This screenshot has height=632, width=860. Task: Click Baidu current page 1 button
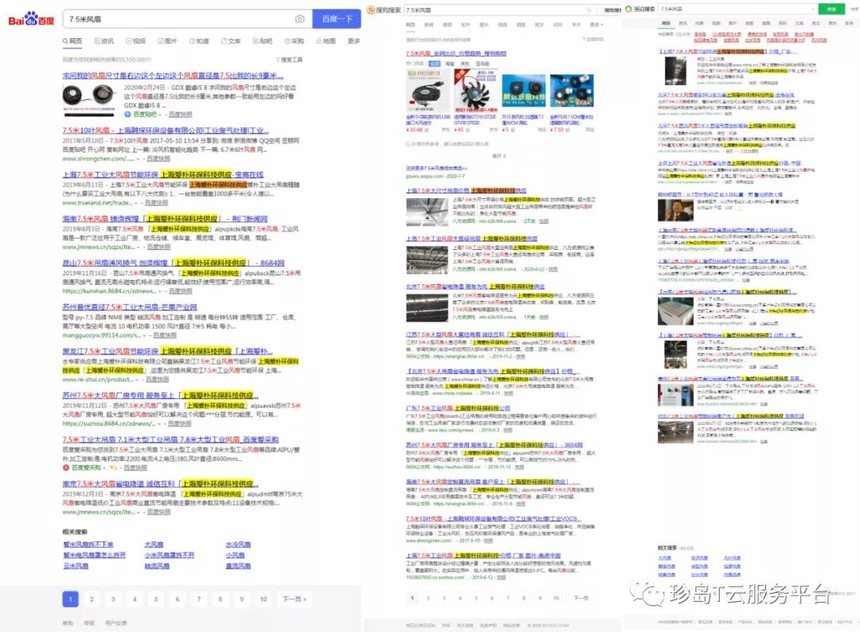coord(70,599)
